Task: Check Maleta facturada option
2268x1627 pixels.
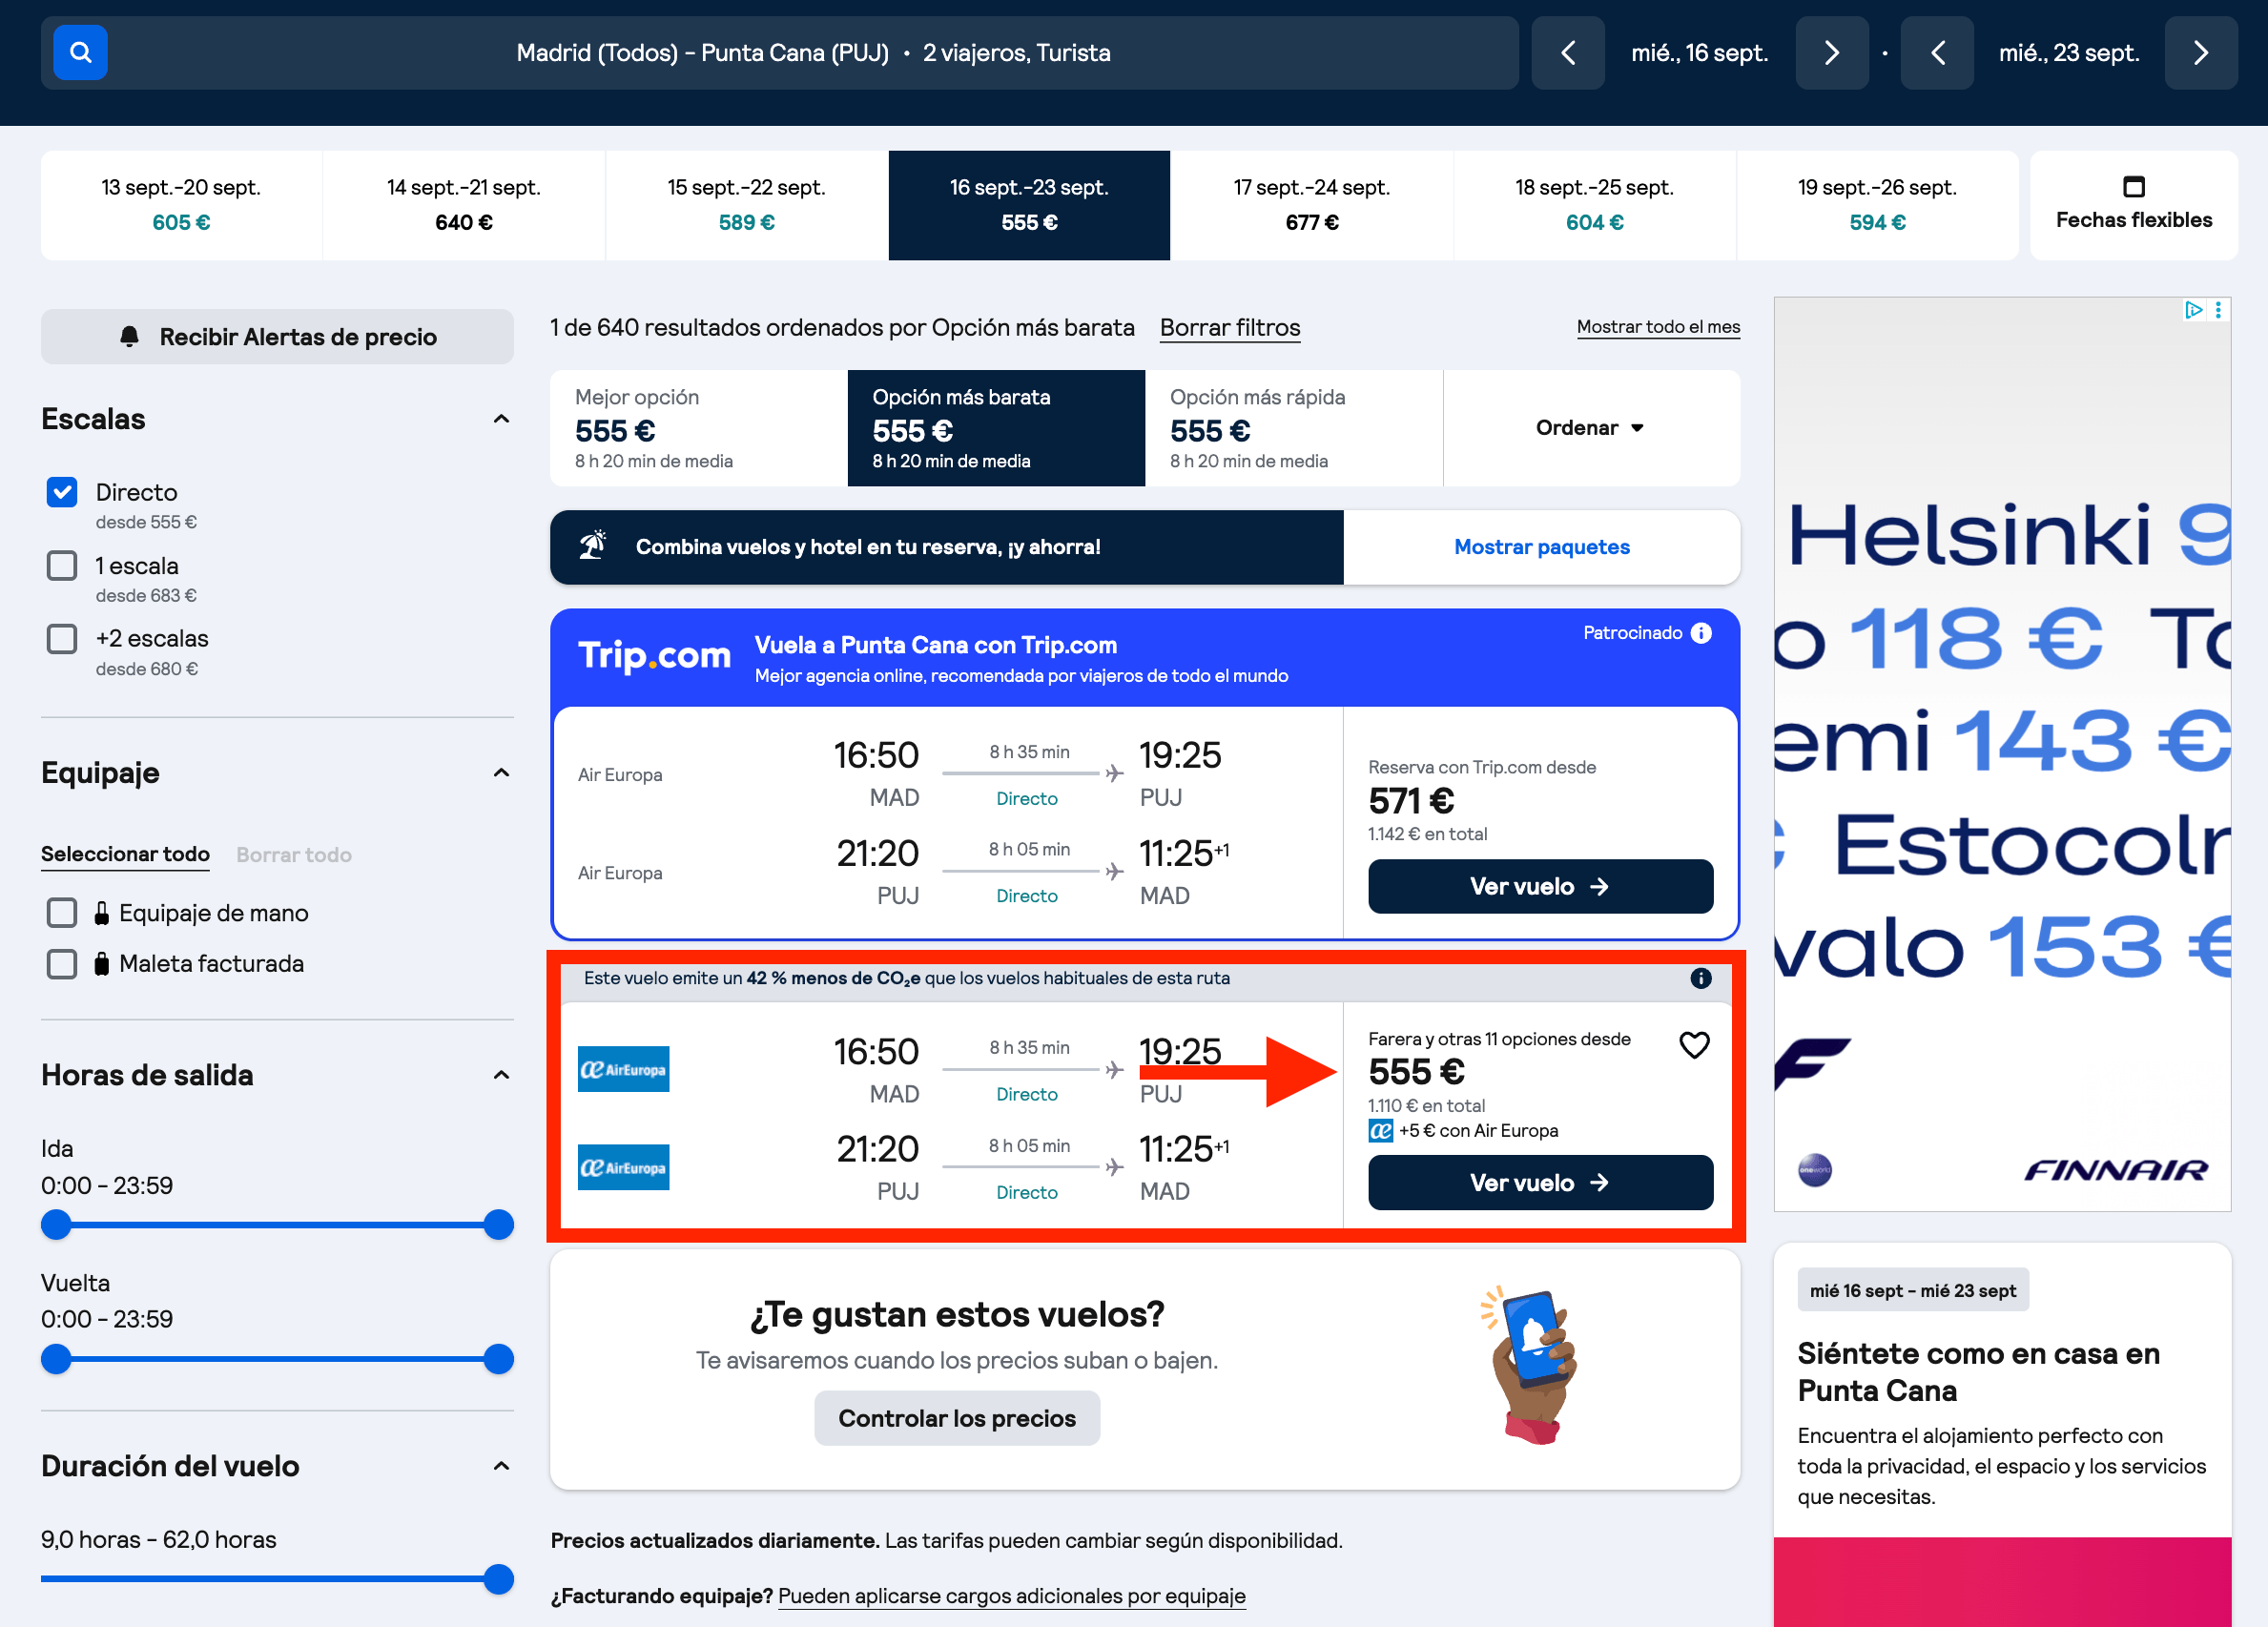Action: [62, 964]
